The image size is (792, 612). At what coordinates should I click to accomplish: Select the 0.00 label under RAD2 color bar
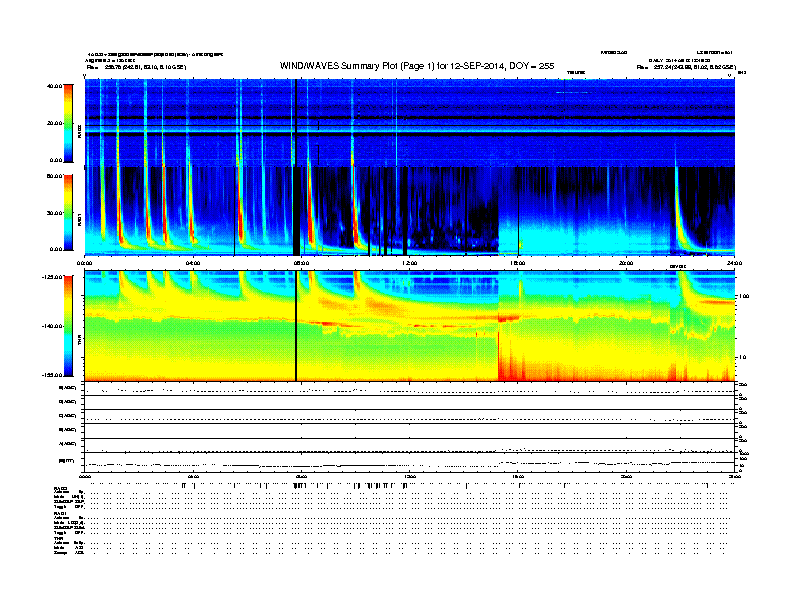click(56, 160)
